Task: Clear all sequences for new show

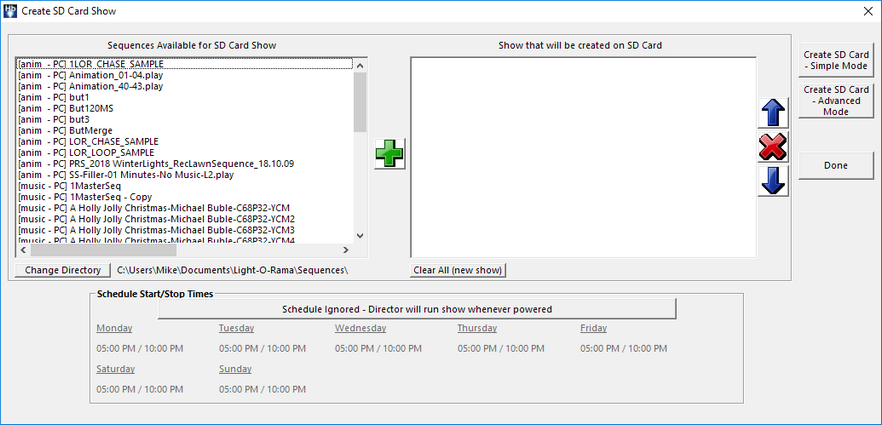Action: pyautogui.click(x=459, y=270)
